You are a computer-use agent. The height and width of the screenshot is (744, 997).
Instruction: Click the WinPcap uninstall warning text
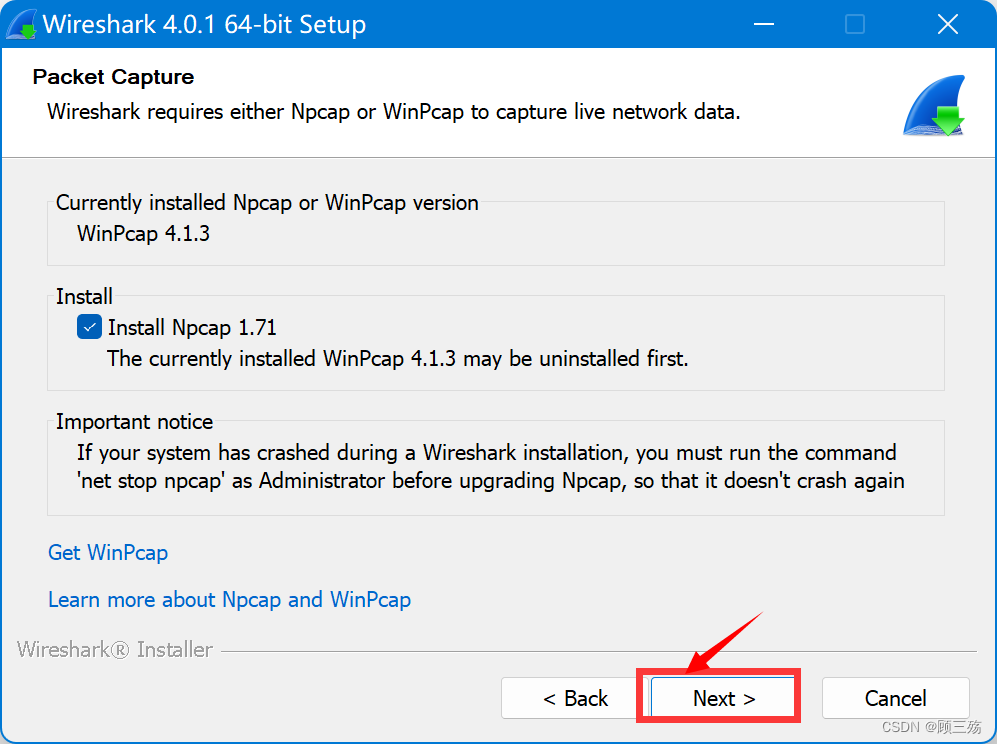click(x=398, y=359)
